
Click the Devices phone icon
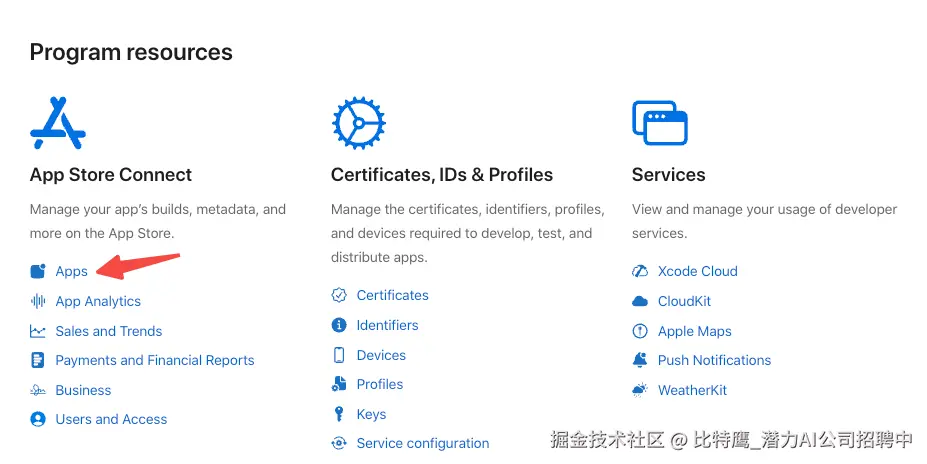coord(339,355)
